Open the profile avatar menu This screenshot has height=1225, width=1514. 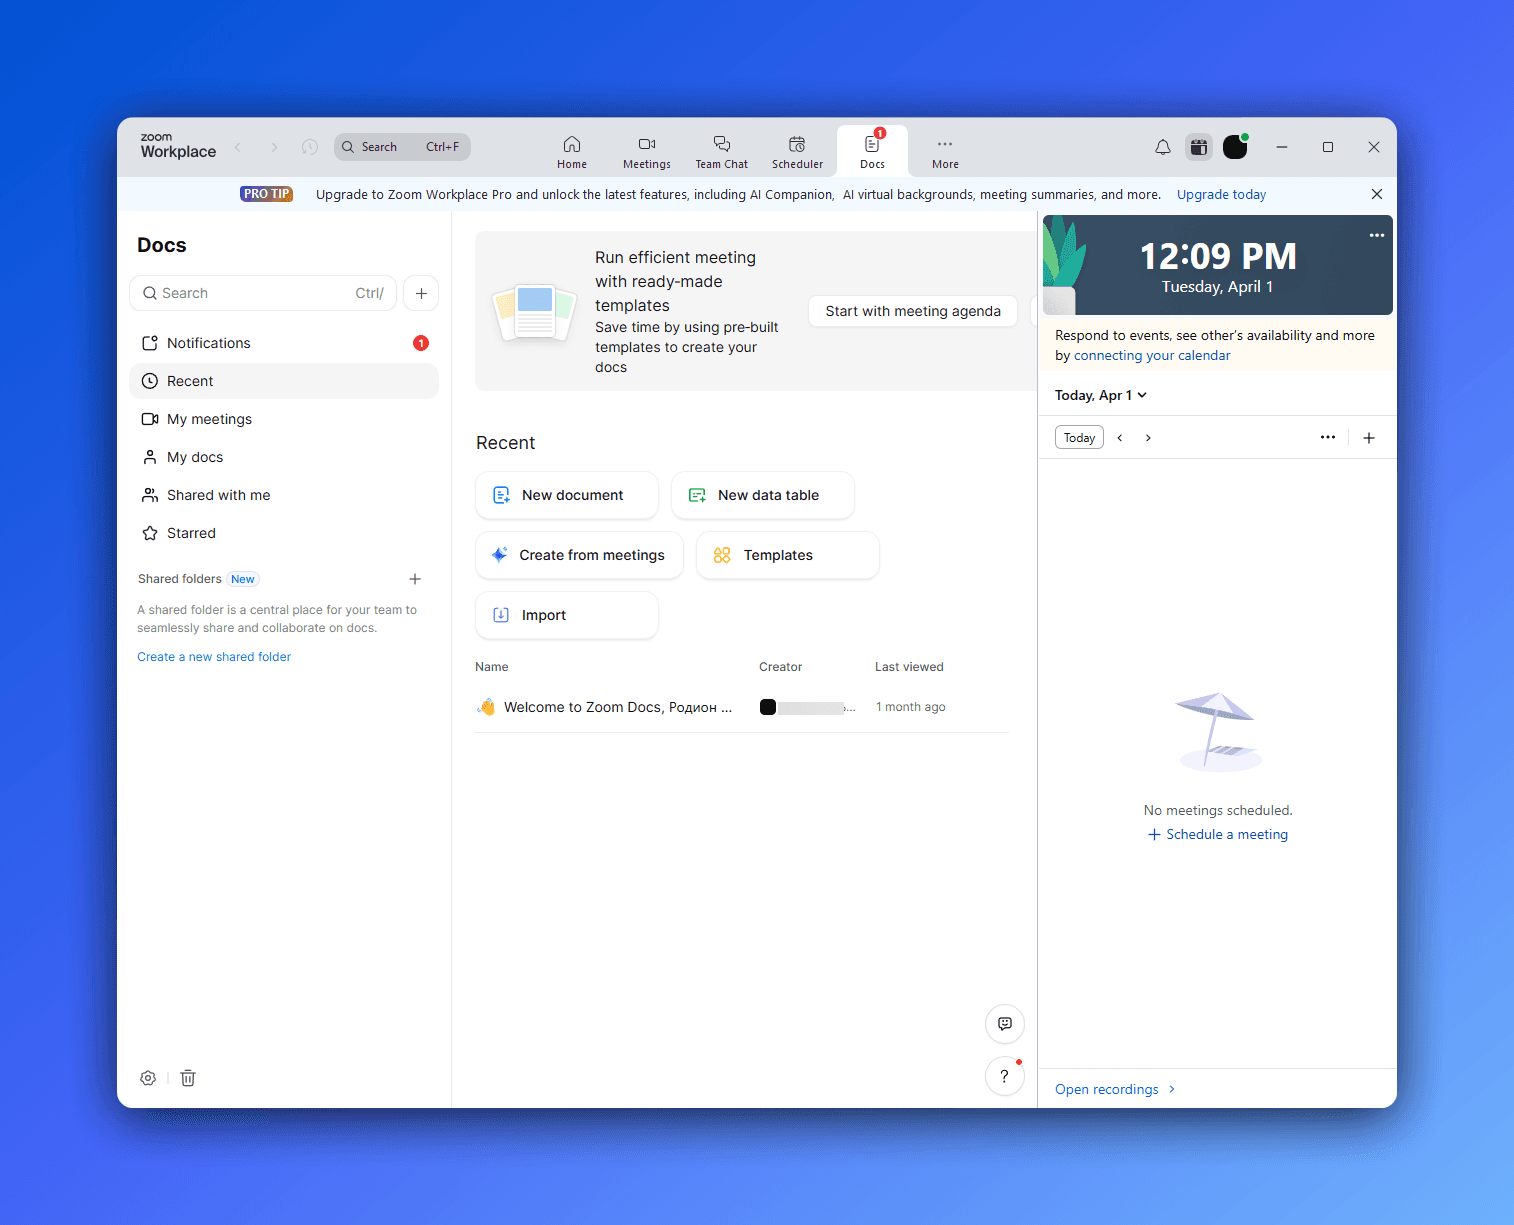pos(1236,147)
